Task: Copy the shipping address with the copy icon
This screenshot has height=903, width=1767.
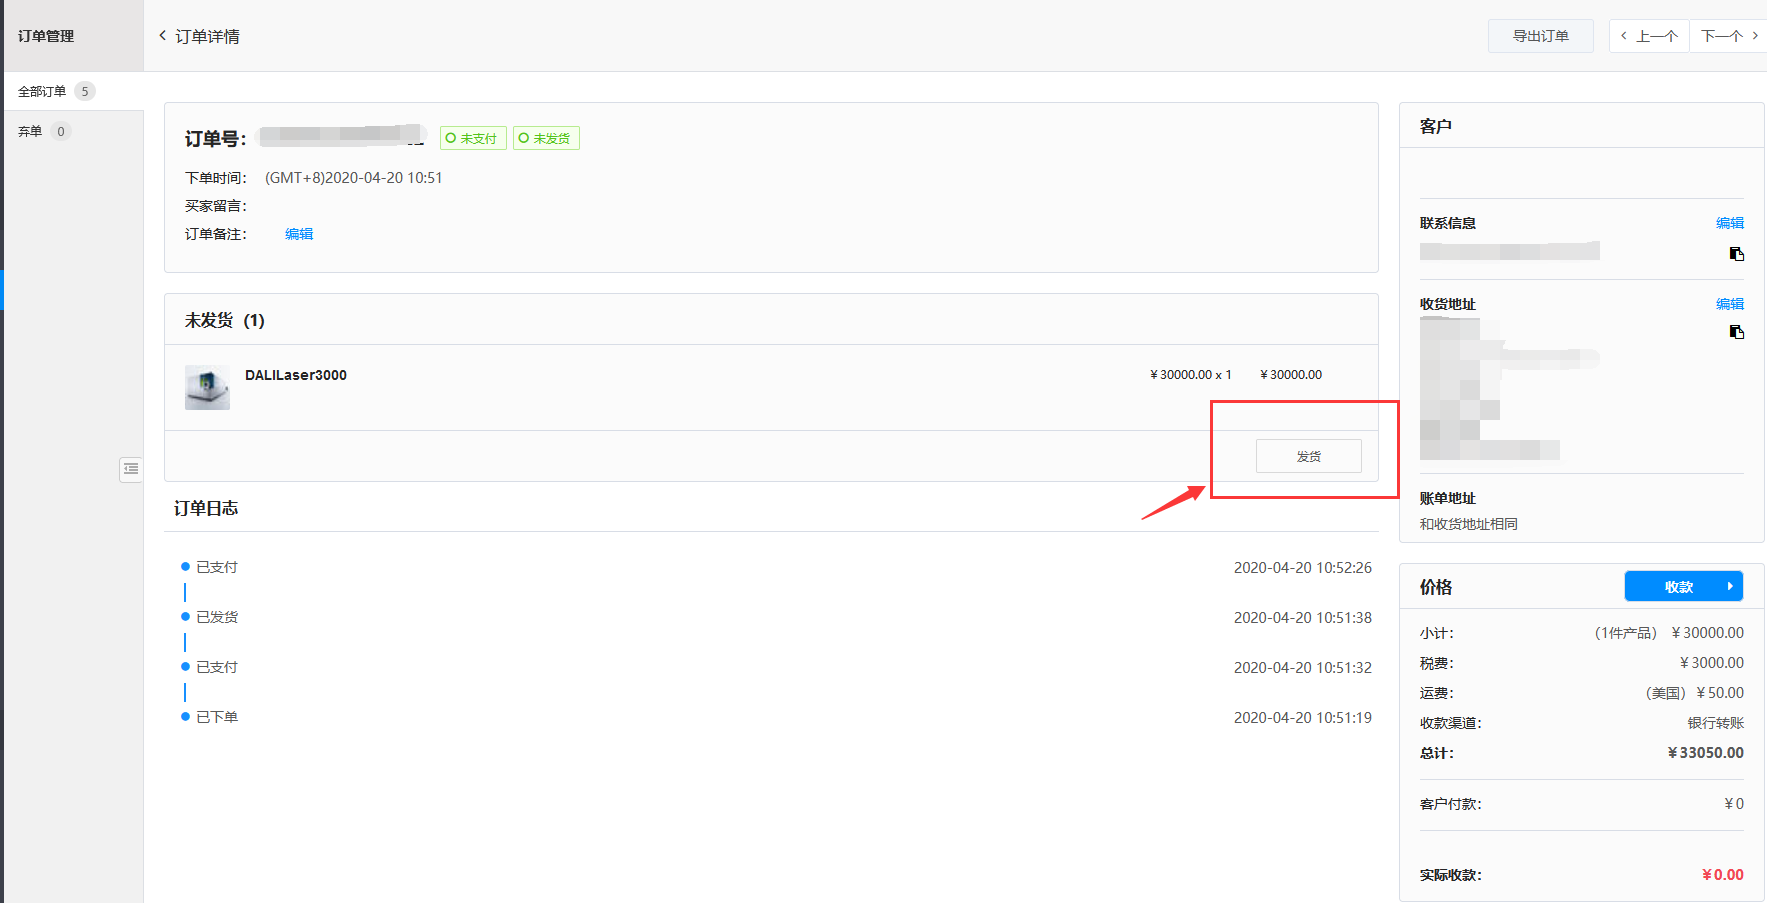Action: pos(1736,332)
